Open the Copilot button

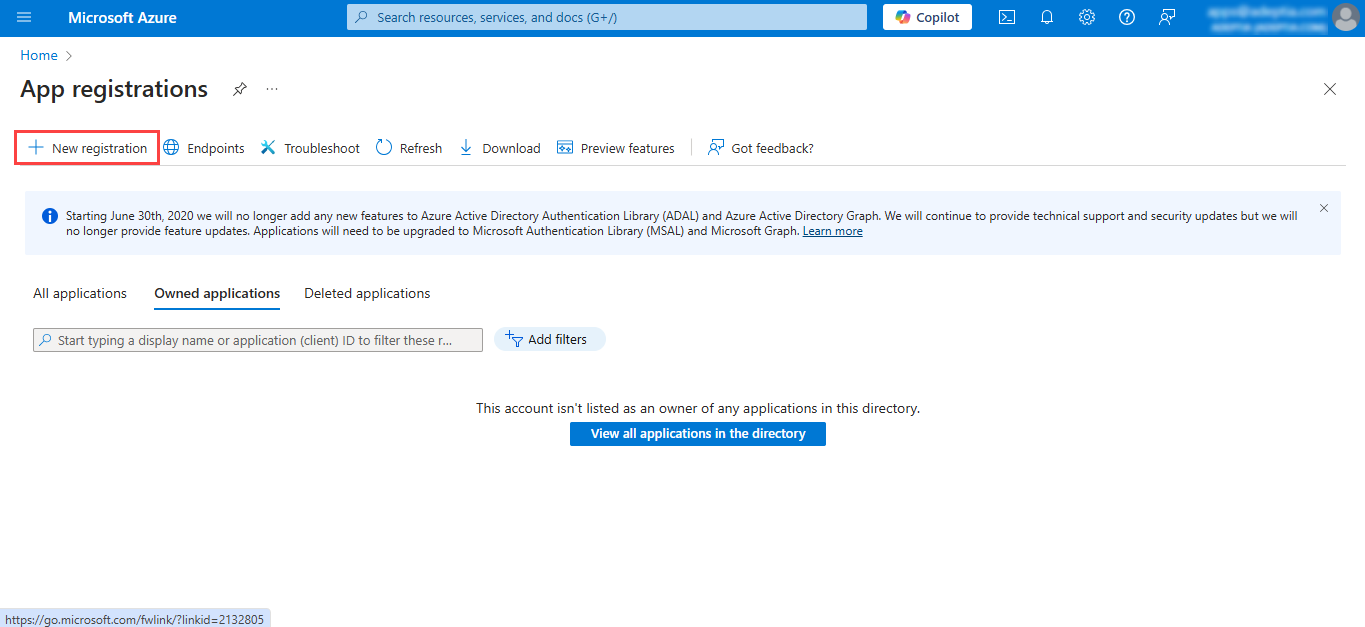coord(927,17)
